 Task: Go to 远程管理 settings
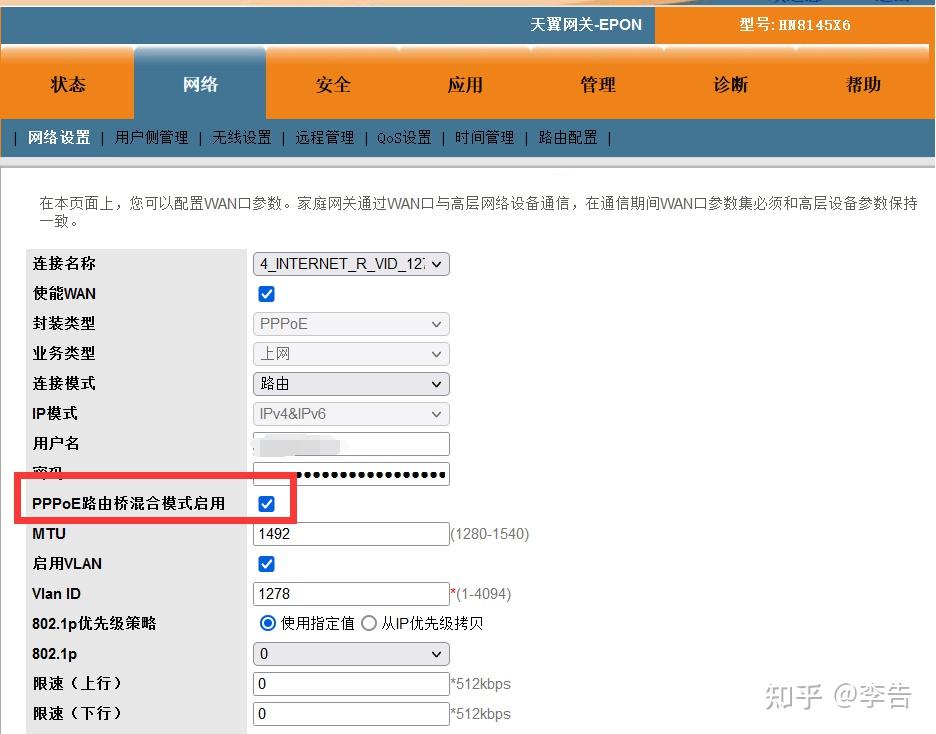coord(324,137)
